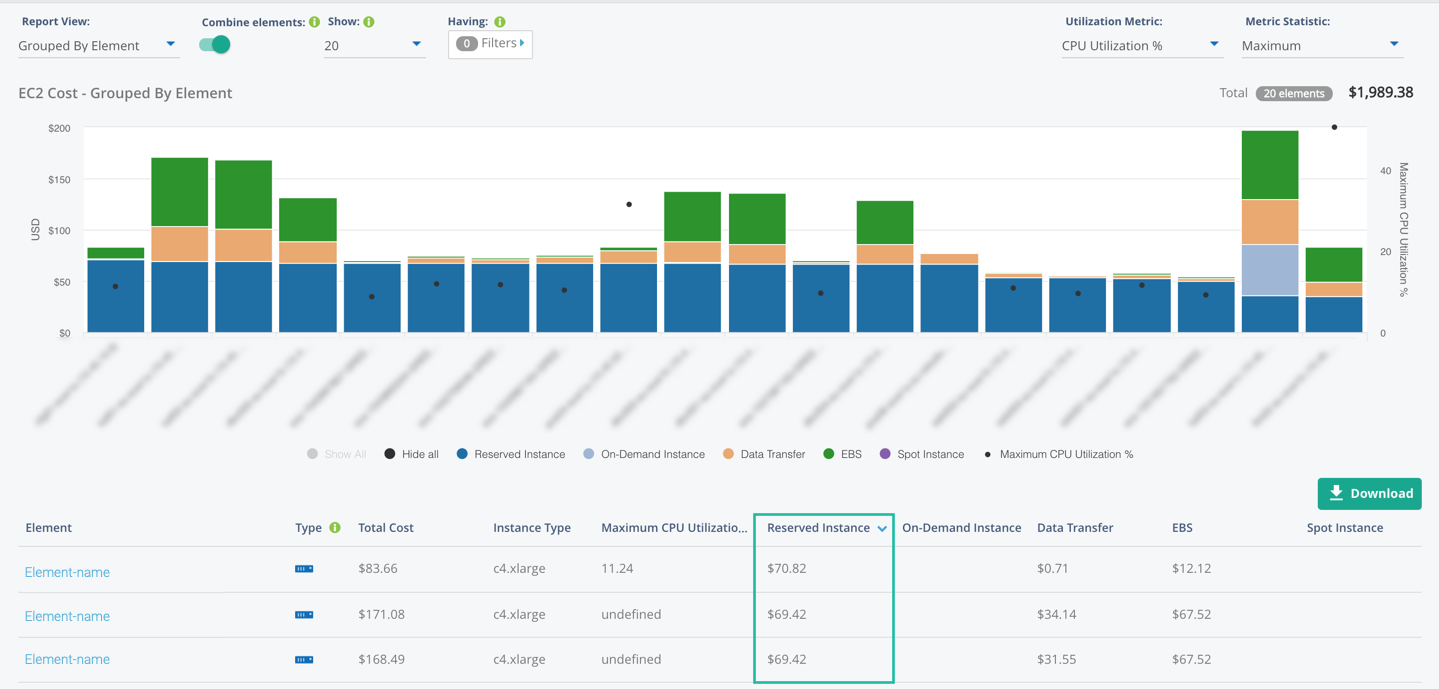This screenshot has height=689, width=1439.
Task: Sort table by Total Cost column
Action: 385,528
